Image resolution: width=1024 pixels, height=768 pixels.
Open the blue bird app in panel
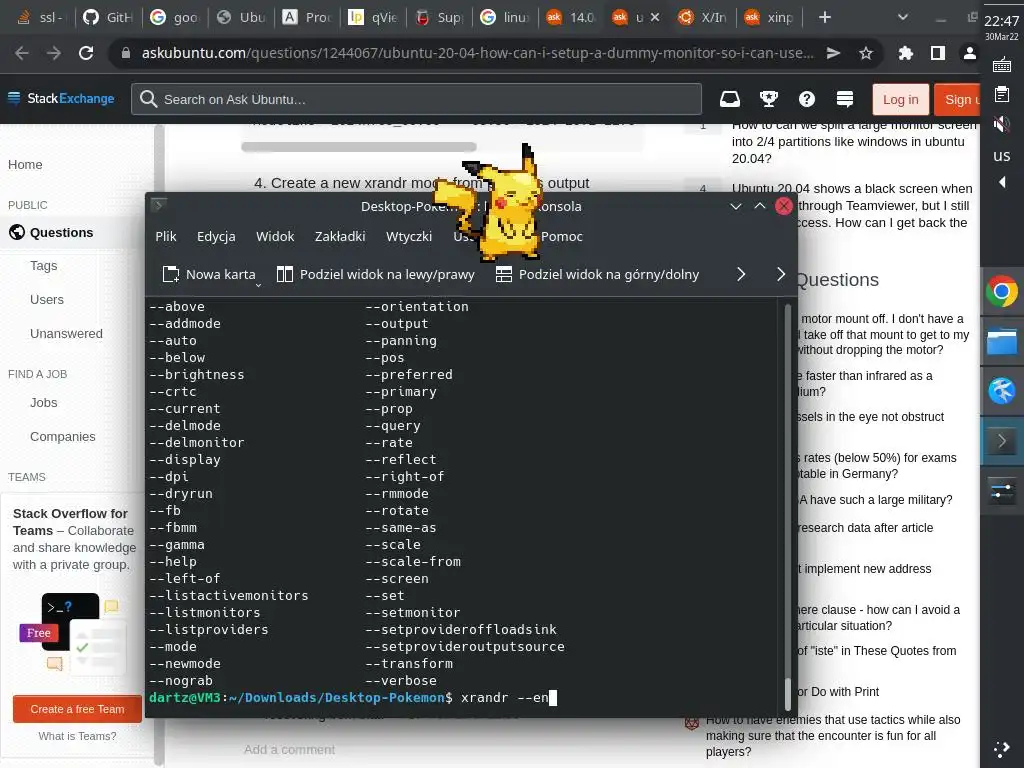tap(1002, 391)
